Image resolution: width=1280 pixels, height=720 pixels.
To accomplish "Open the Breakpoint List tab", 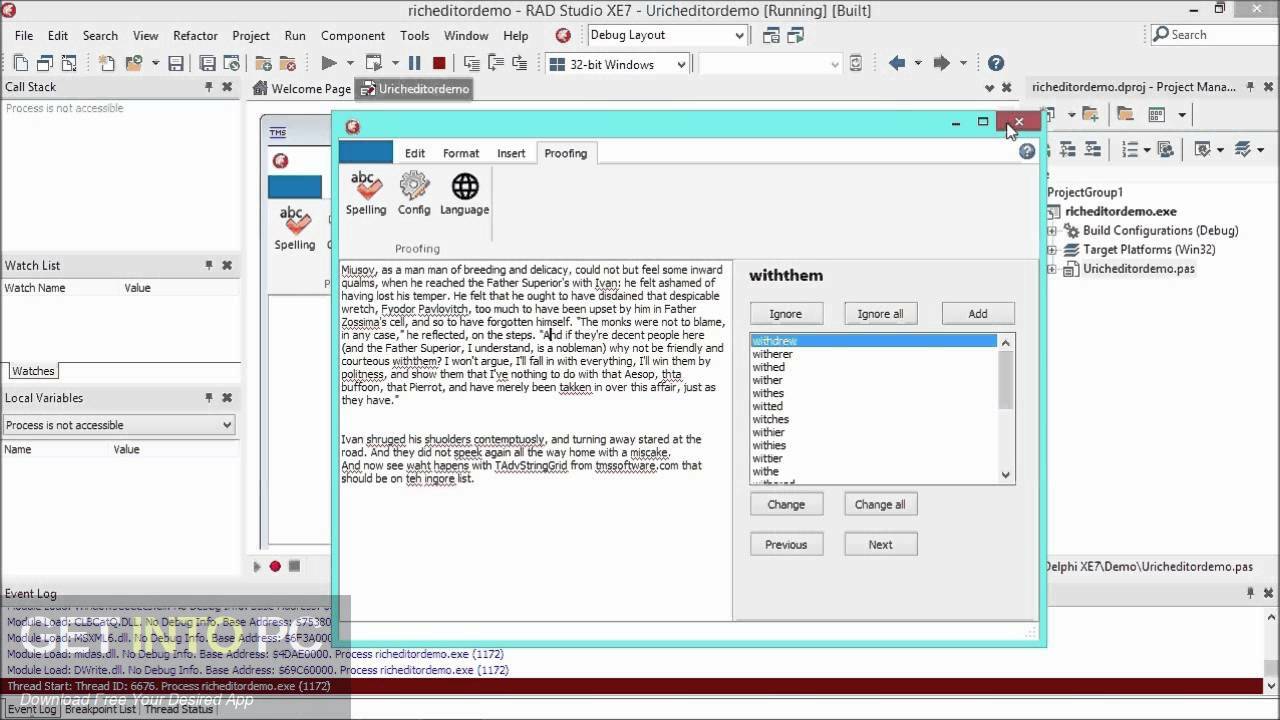I will point(98,709).
